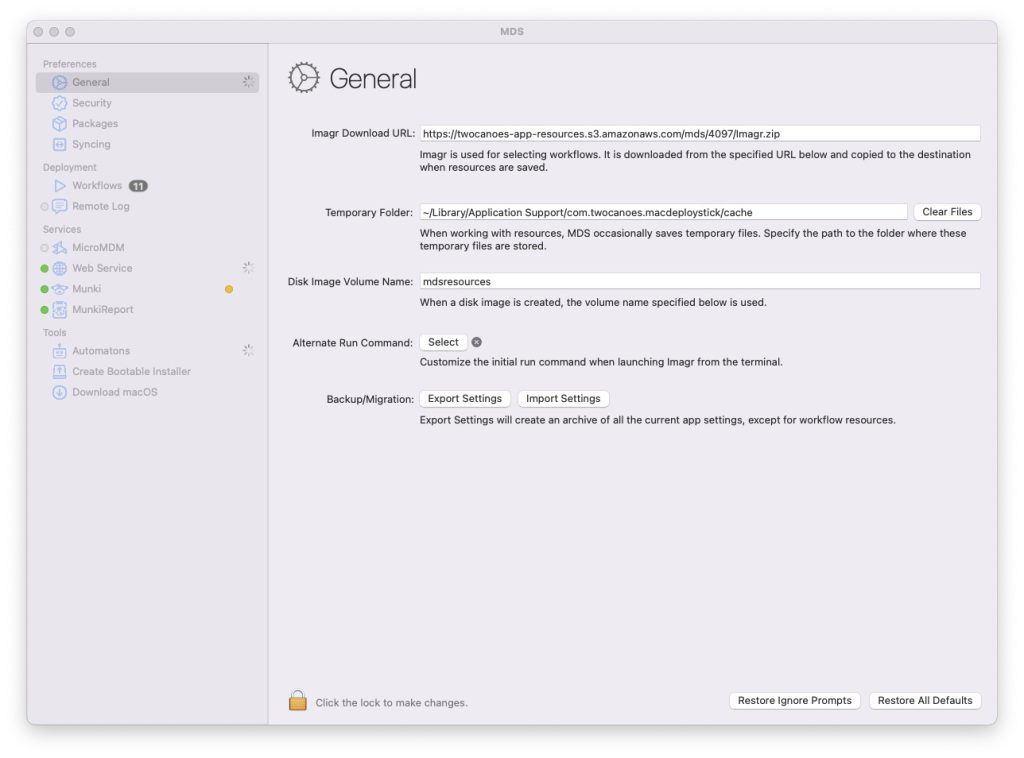Image resolution: width=1024 pixels, height=758 pixels.
Task: Click Restore All Defaults
Action: 925,701
